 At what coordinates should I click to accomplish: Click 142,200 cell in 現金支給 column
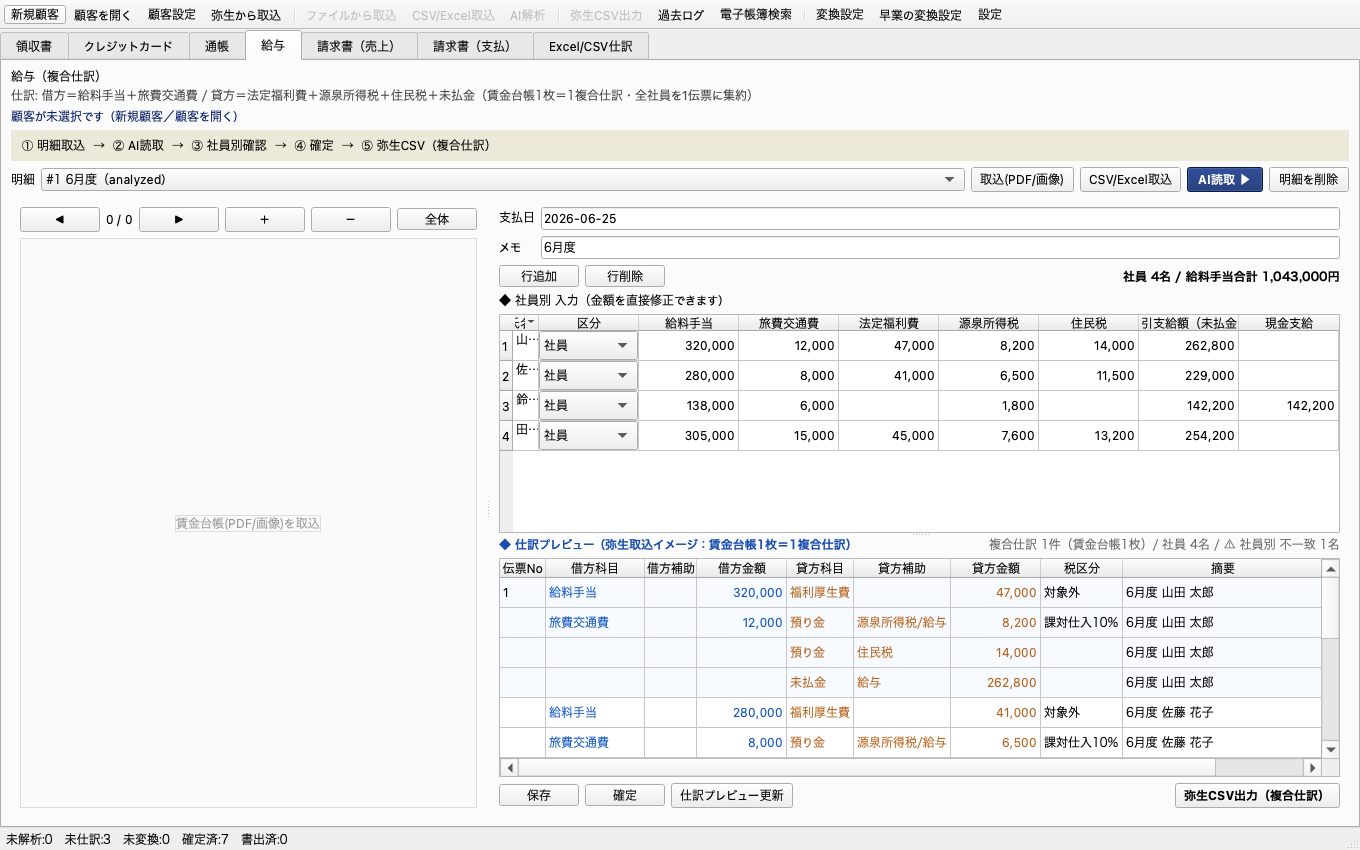[1289, 405]
